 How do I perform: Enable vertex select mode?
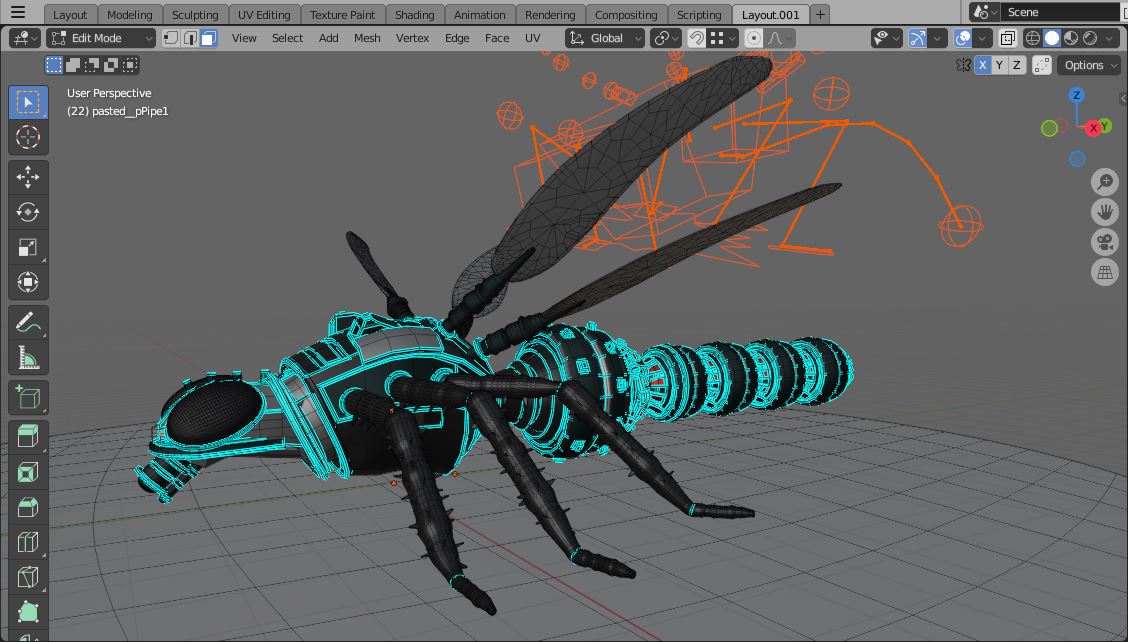tap(170, 38)
